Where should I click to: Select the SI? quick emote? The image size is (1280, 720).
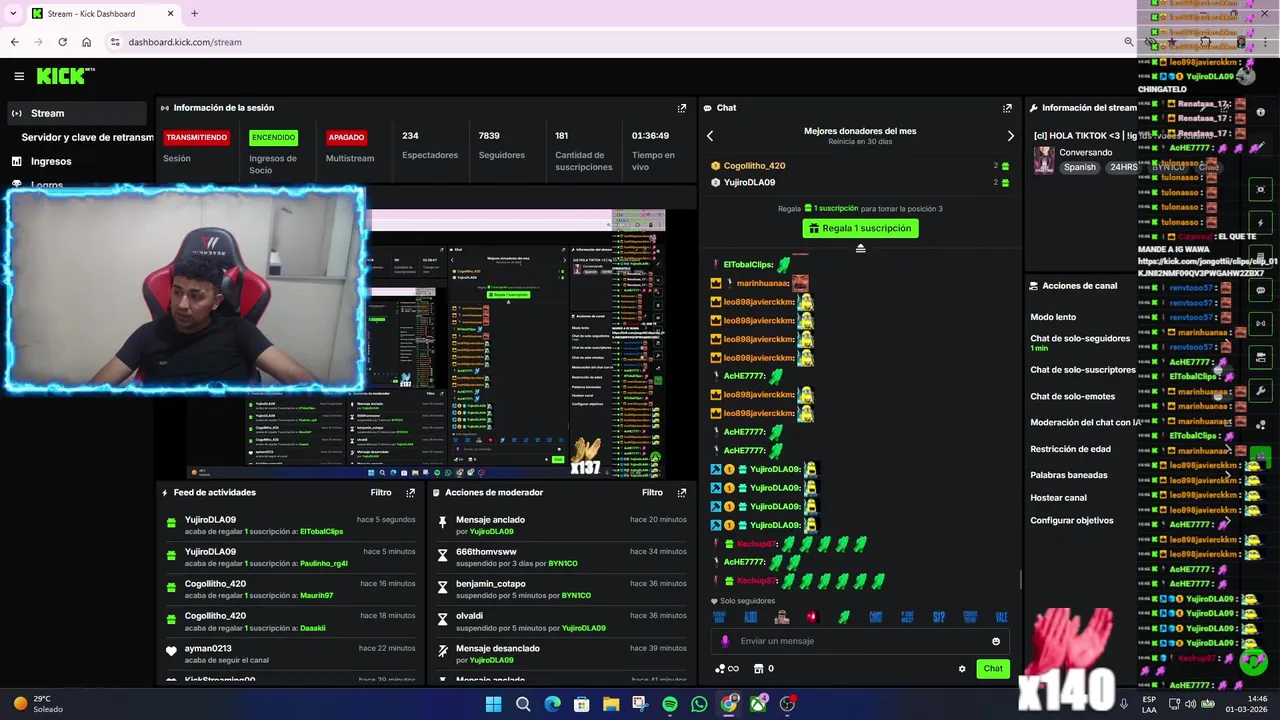(938, 617)
